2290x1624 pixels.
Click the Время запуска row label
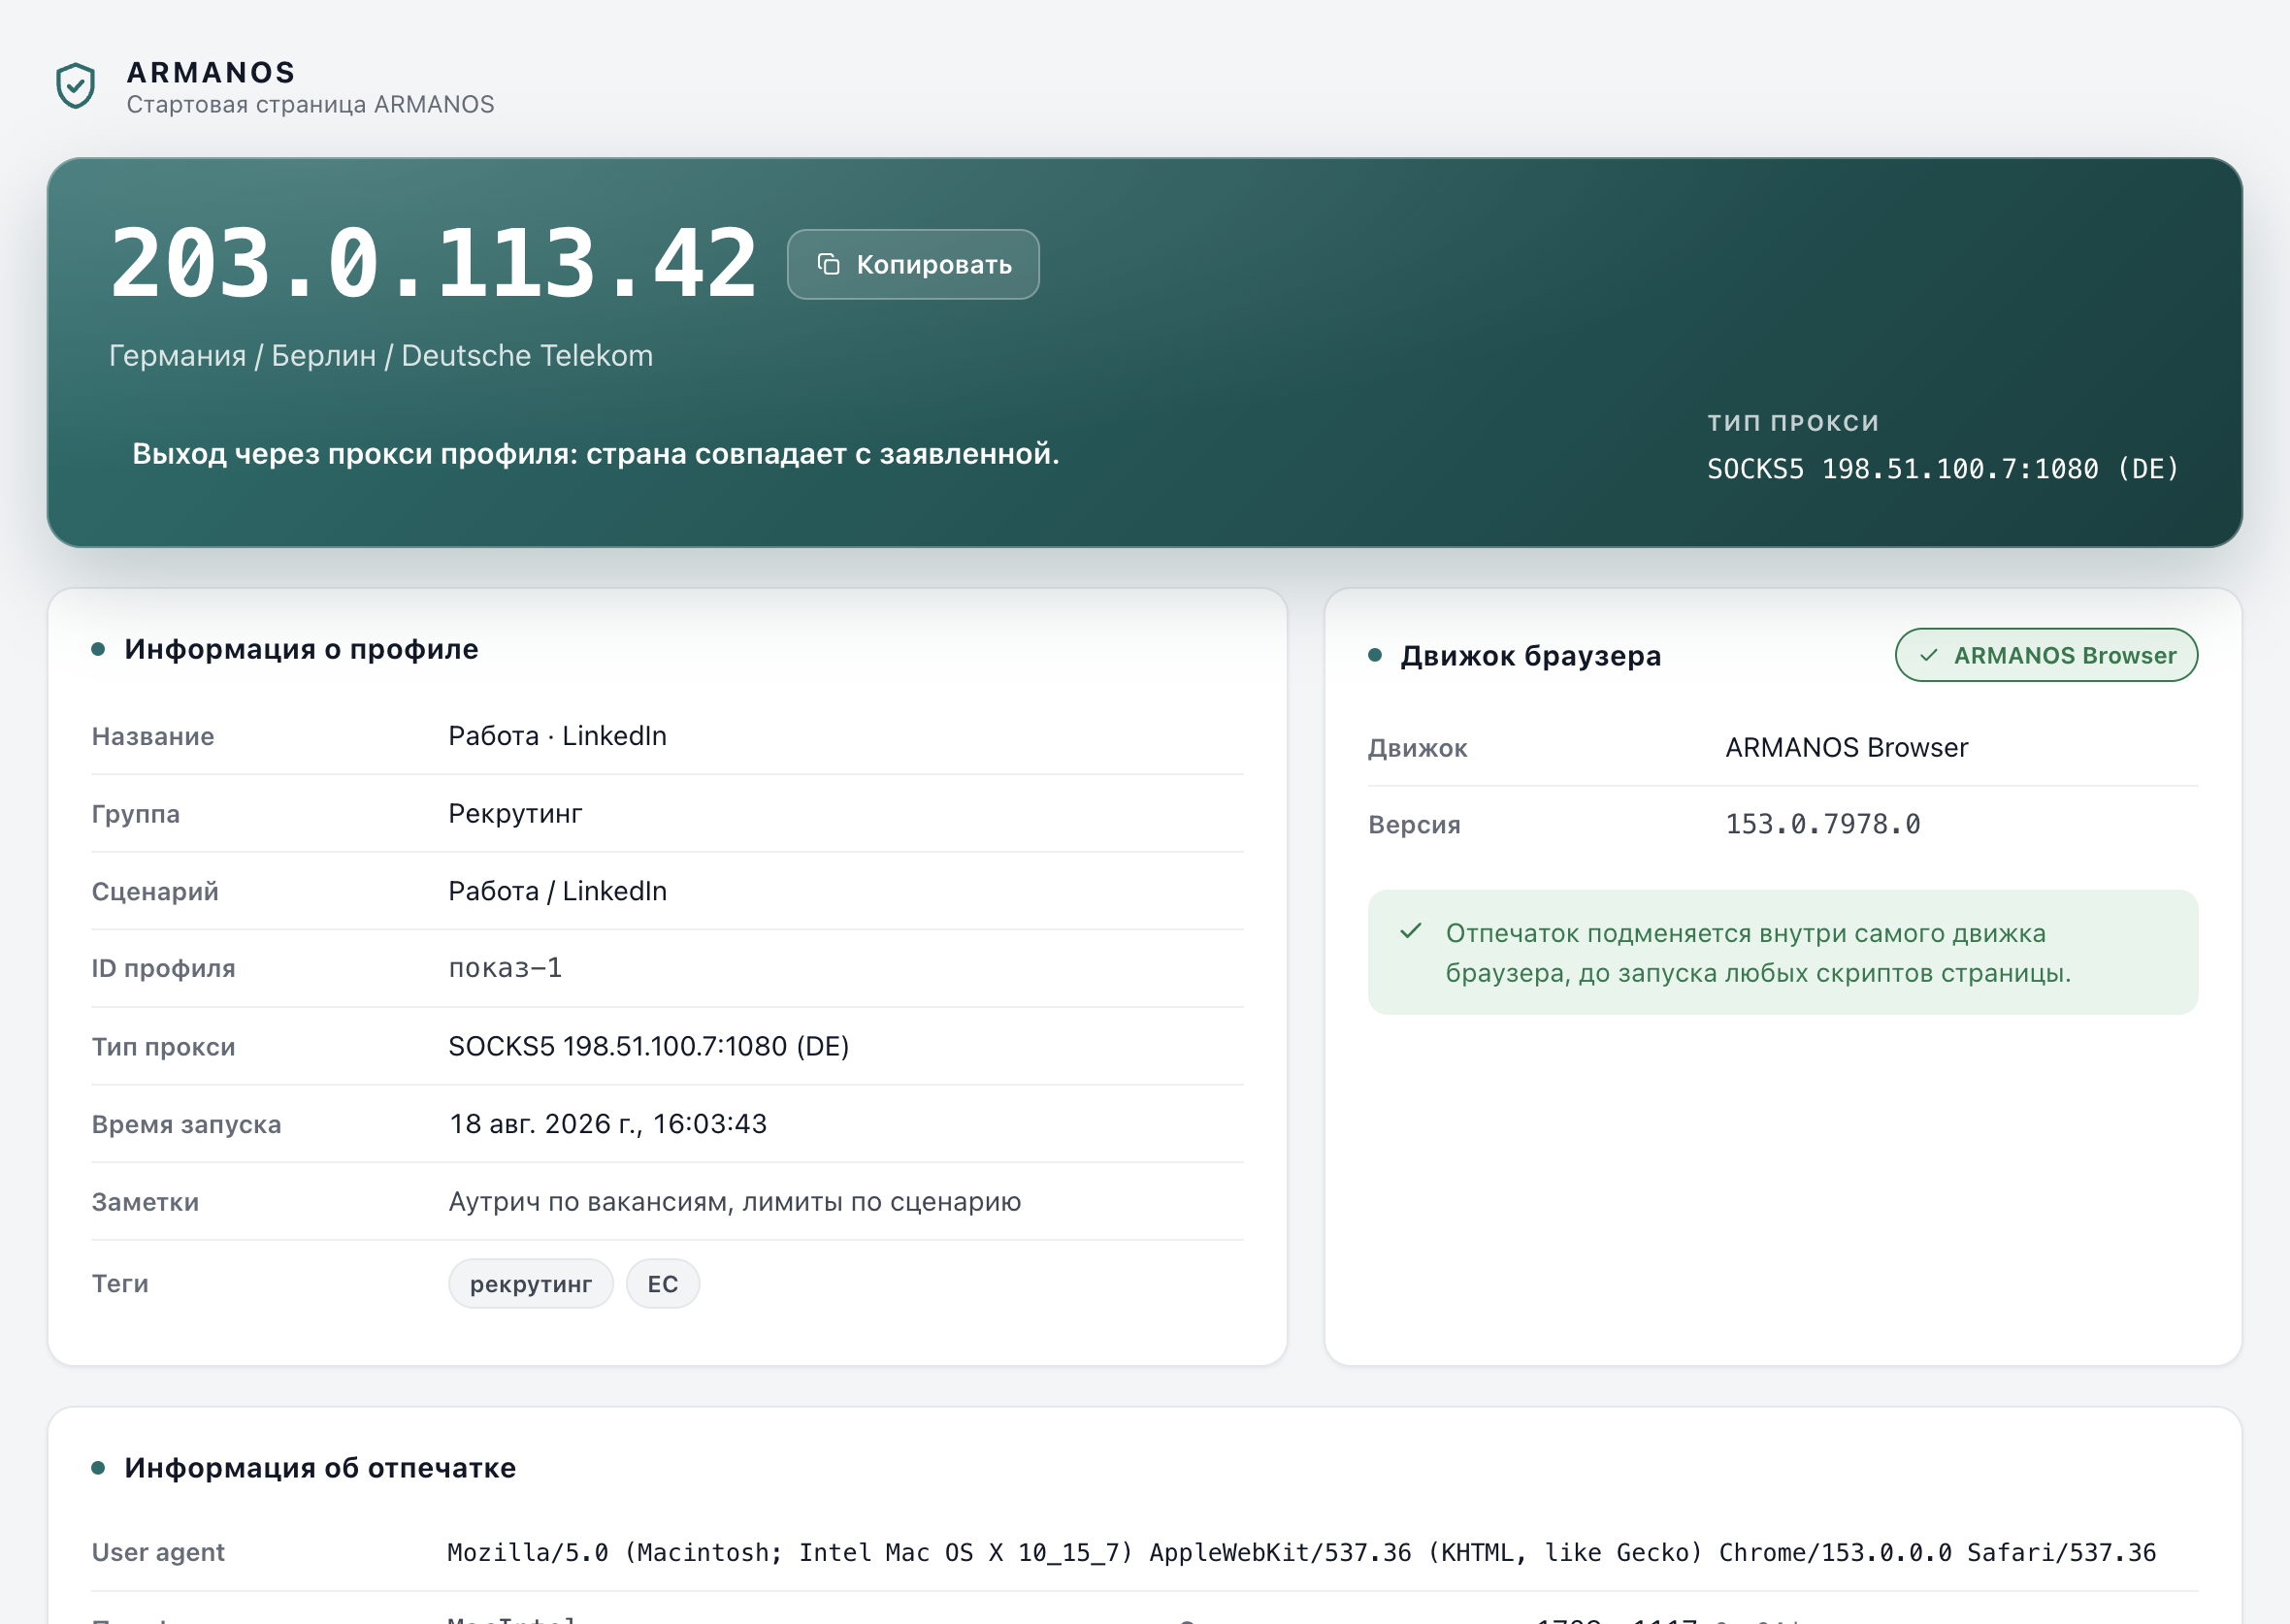[187, 1124]
